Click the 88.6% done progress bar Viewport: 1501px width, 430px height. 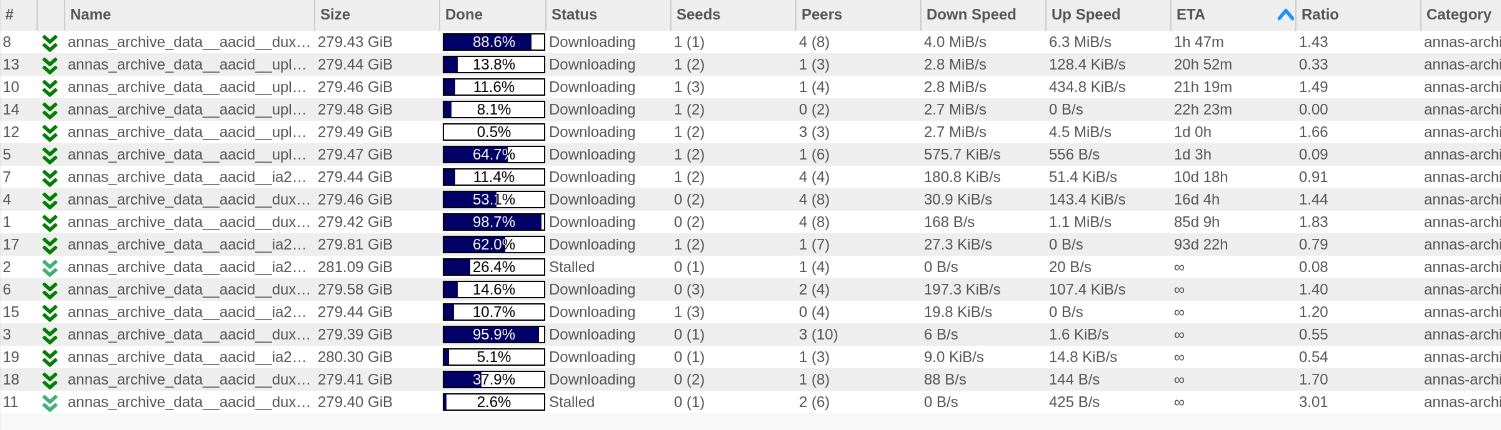(493, 42)
